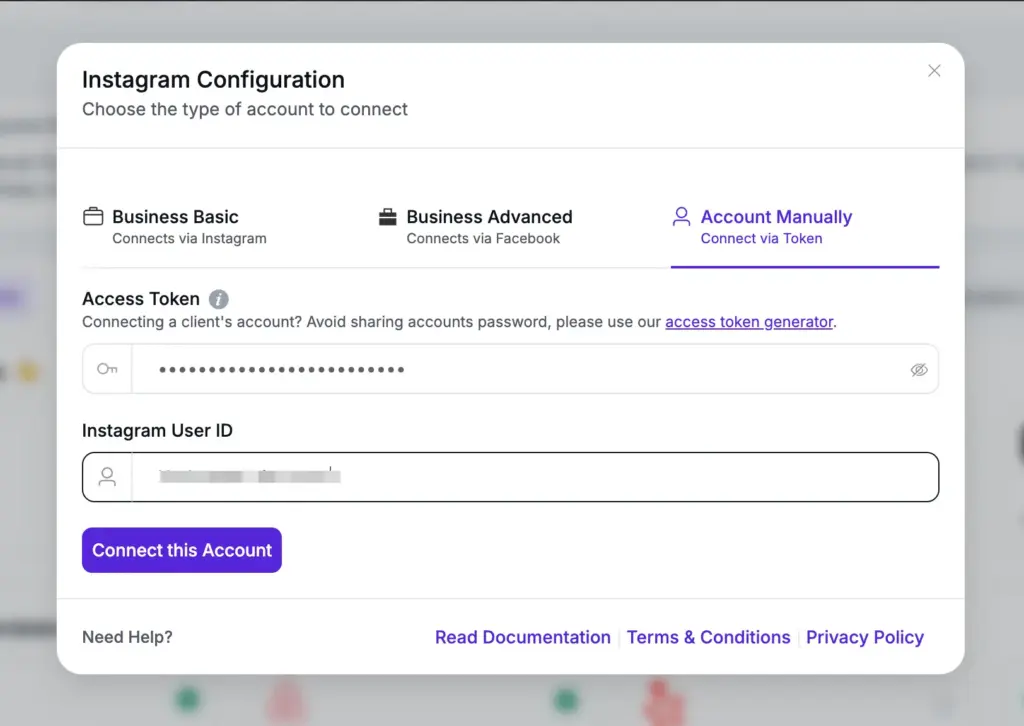
Task: Click inside the Instagram User ID field
Action: click(x=500, y=476)
